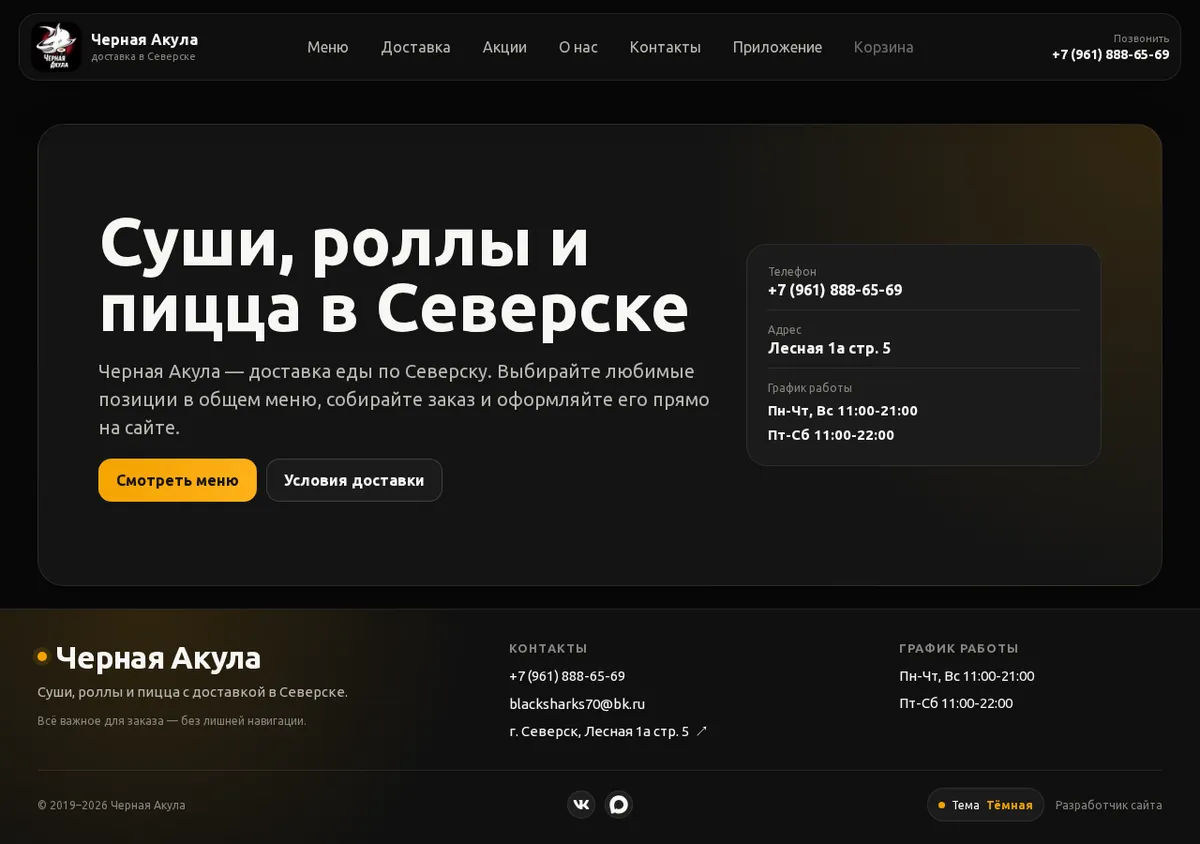
Task: Click the Условия доставки button
Action: pyautogui.click(x=354, y=480)
